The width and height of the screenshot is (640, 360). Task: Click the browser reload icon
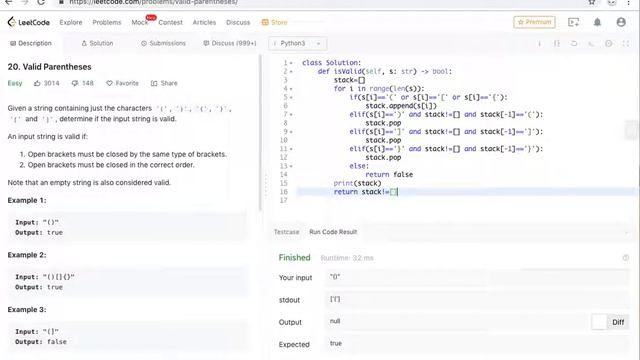point(41,2)
